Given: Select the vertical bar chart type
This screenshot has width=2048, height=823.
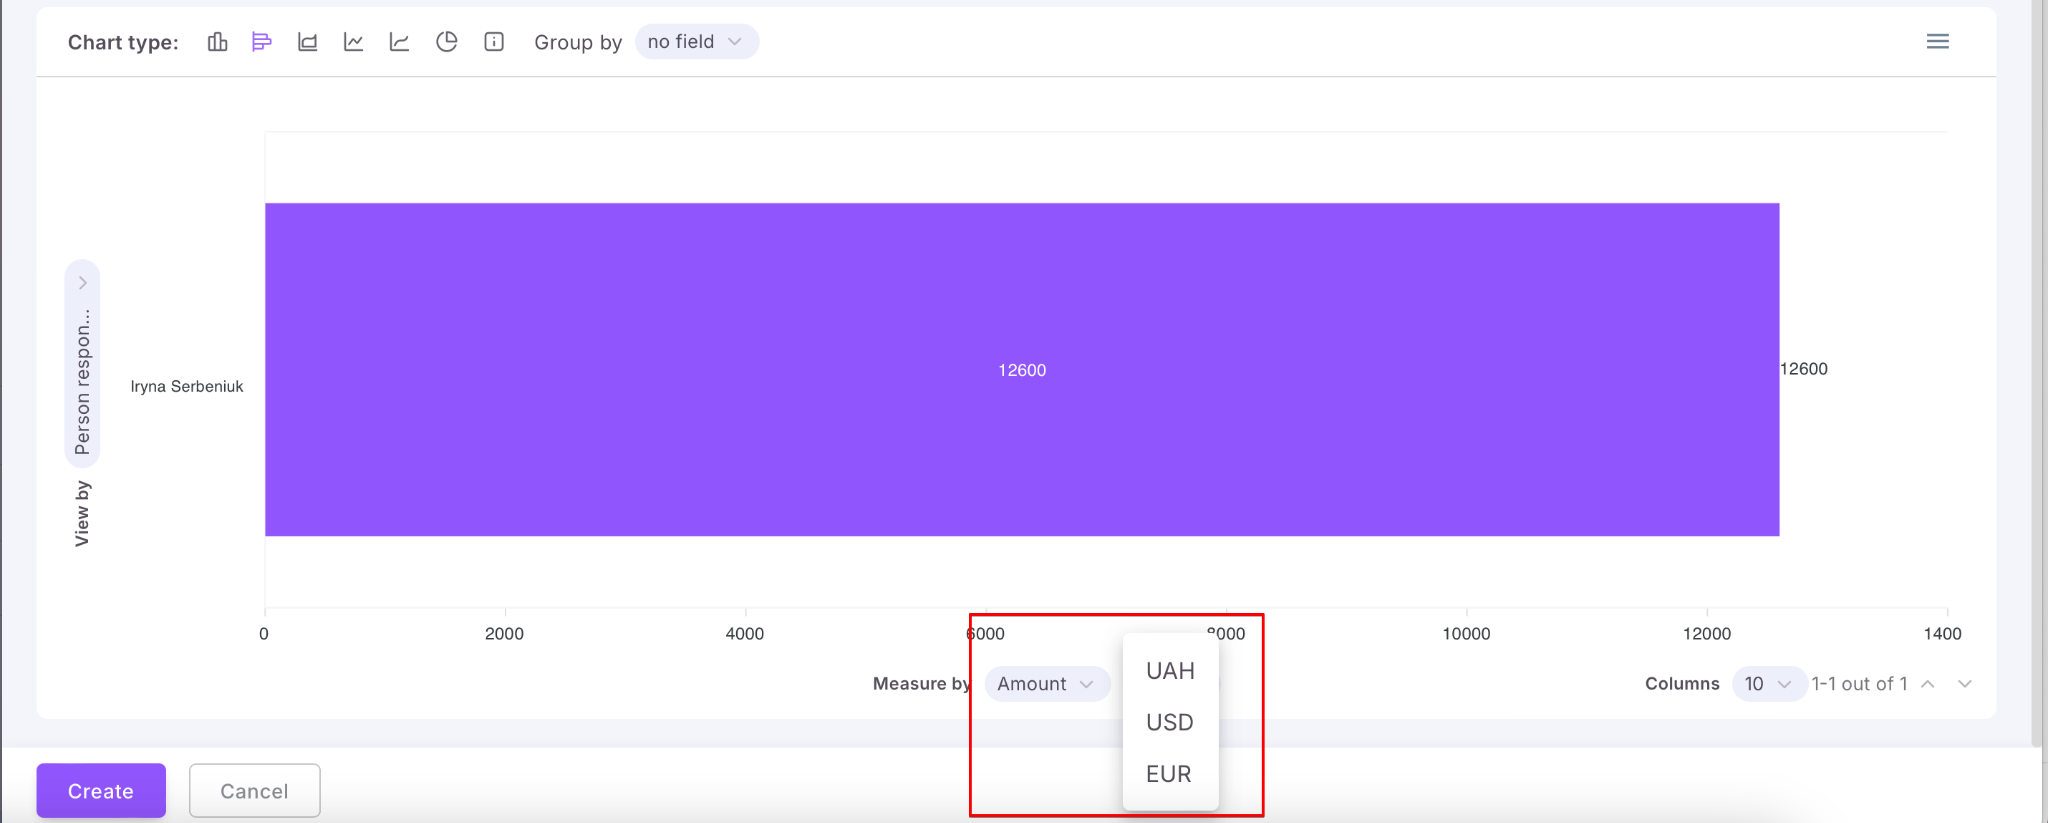Looking at the screenshot, I should [217, 42].
